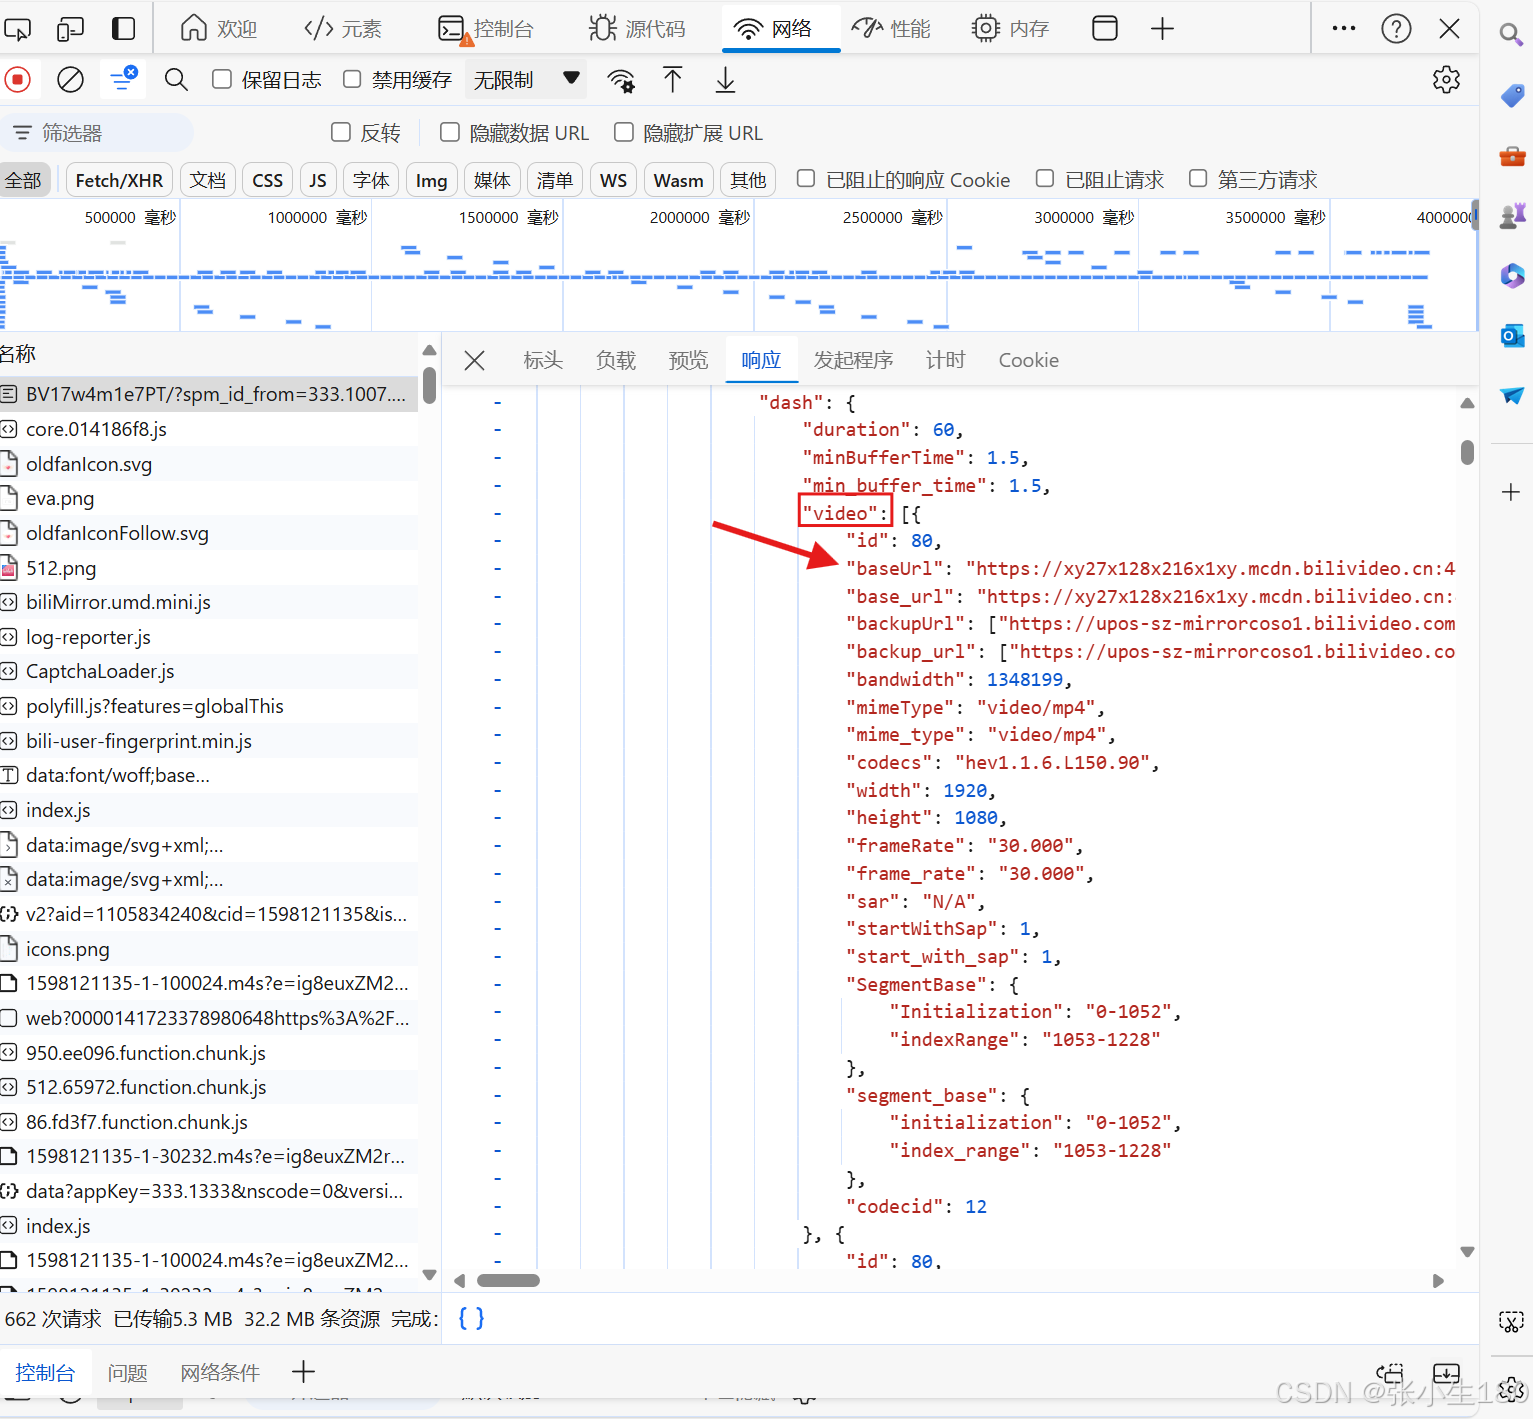This screenshot has width=1533, height=1419.
Task: Select request biliMirror.umd.mini.js
Action: click(x=209, y=602)
